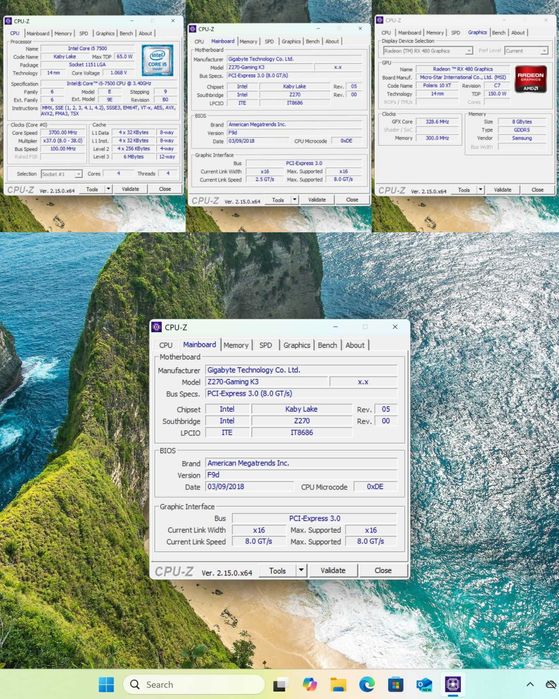
Task: Click the Current Link Speed 8.0 GT/s field
Action: pos(259,542)
